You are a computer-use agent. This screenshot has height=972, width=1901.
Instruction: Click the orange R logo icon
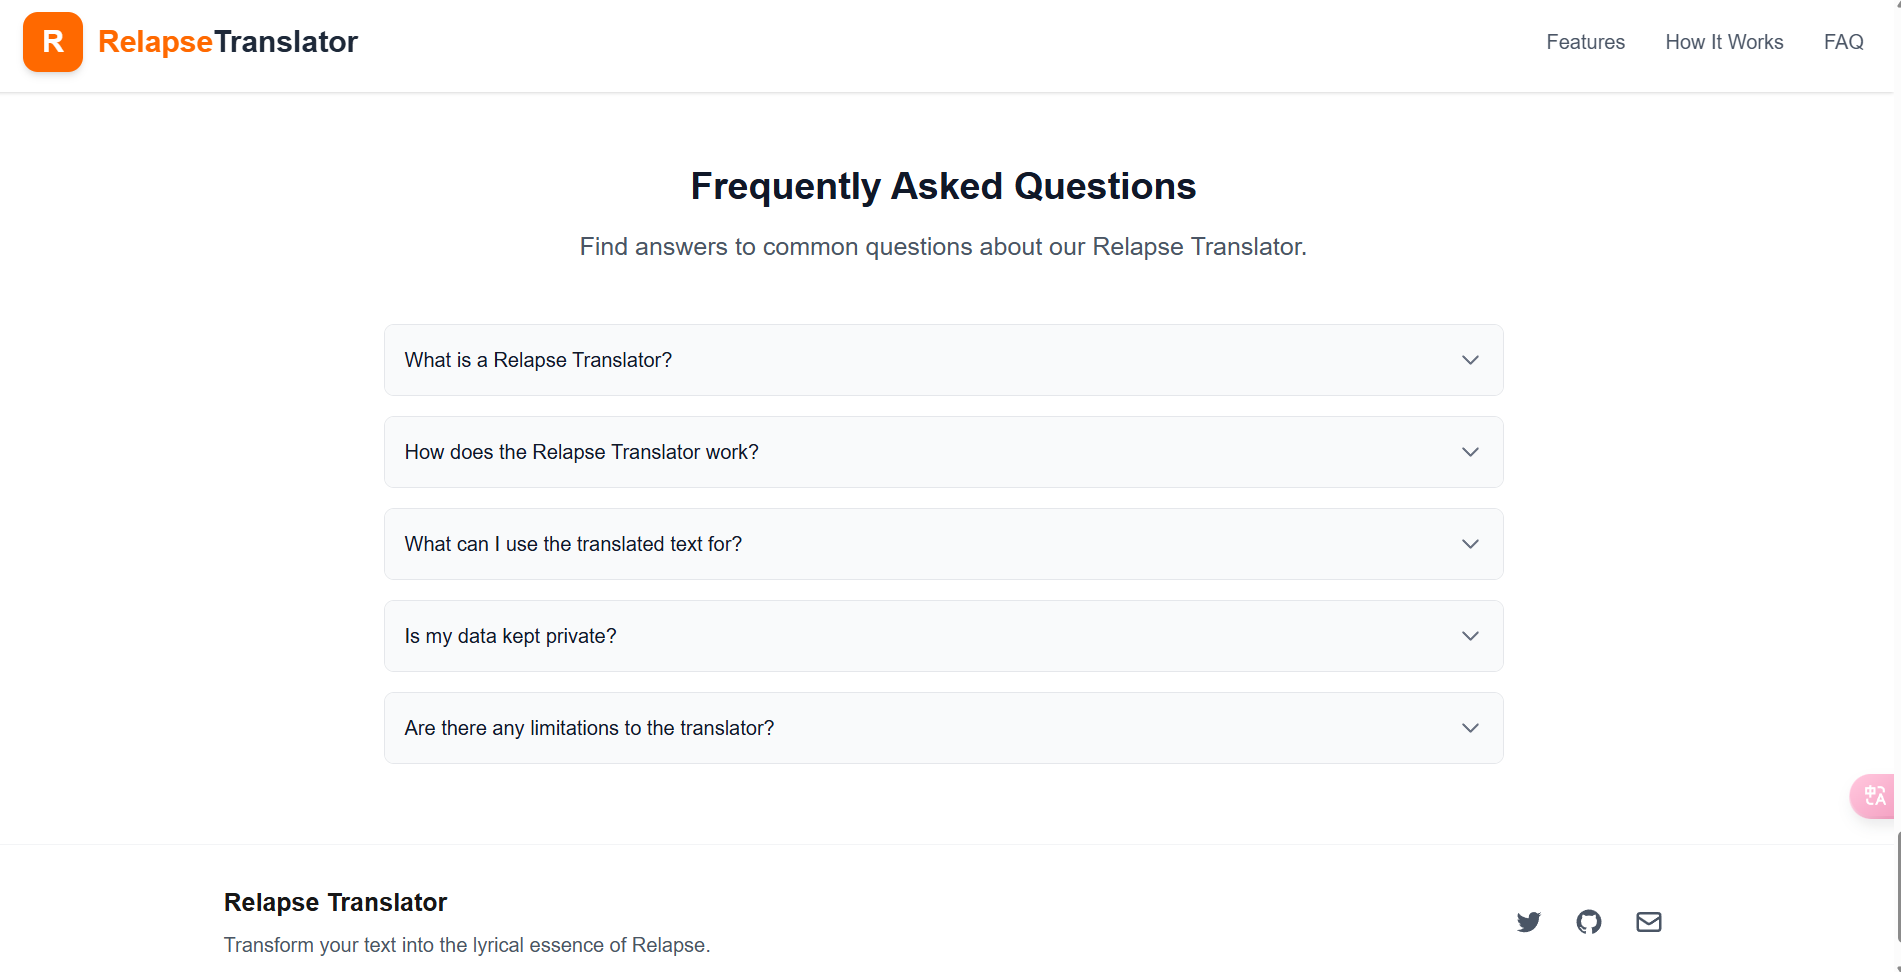click(x=53, y=42)
